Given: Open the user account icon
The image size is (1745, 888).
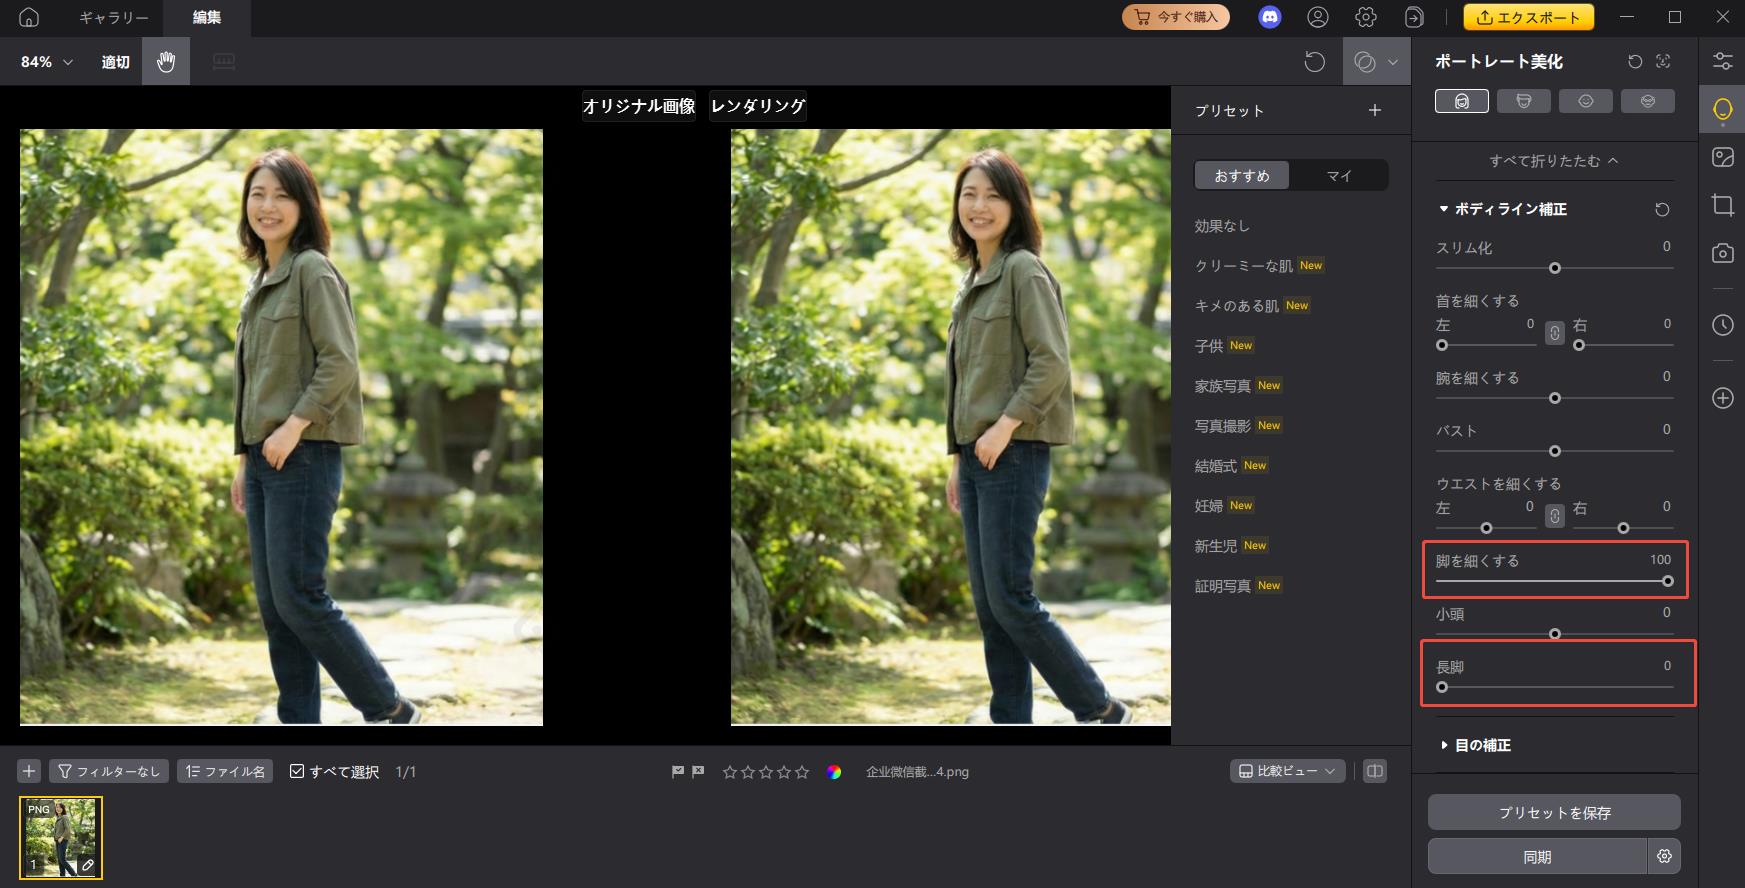Looking at the screenshot, I should (1318, 17).
